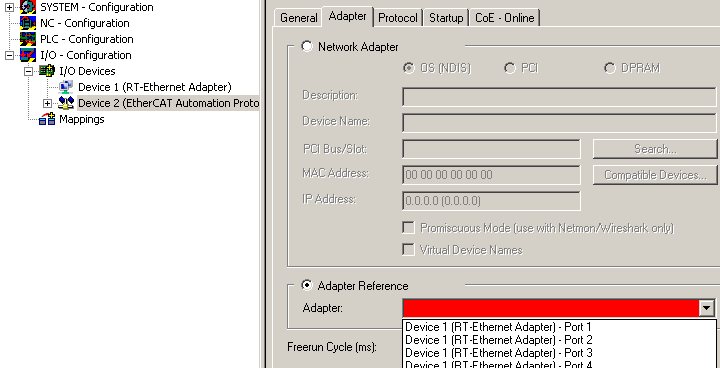The height and width of the screenshot is (368, 720).
Task: Switch to the Adapter tab
Action: pyautogui.click(x=348, y=17)
